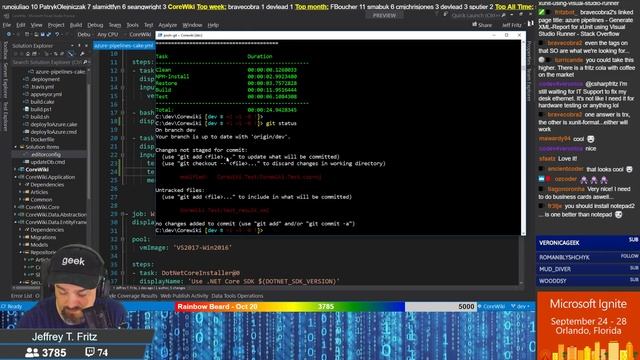Open Solution Explorer window options arrow

tap(73, 46)
